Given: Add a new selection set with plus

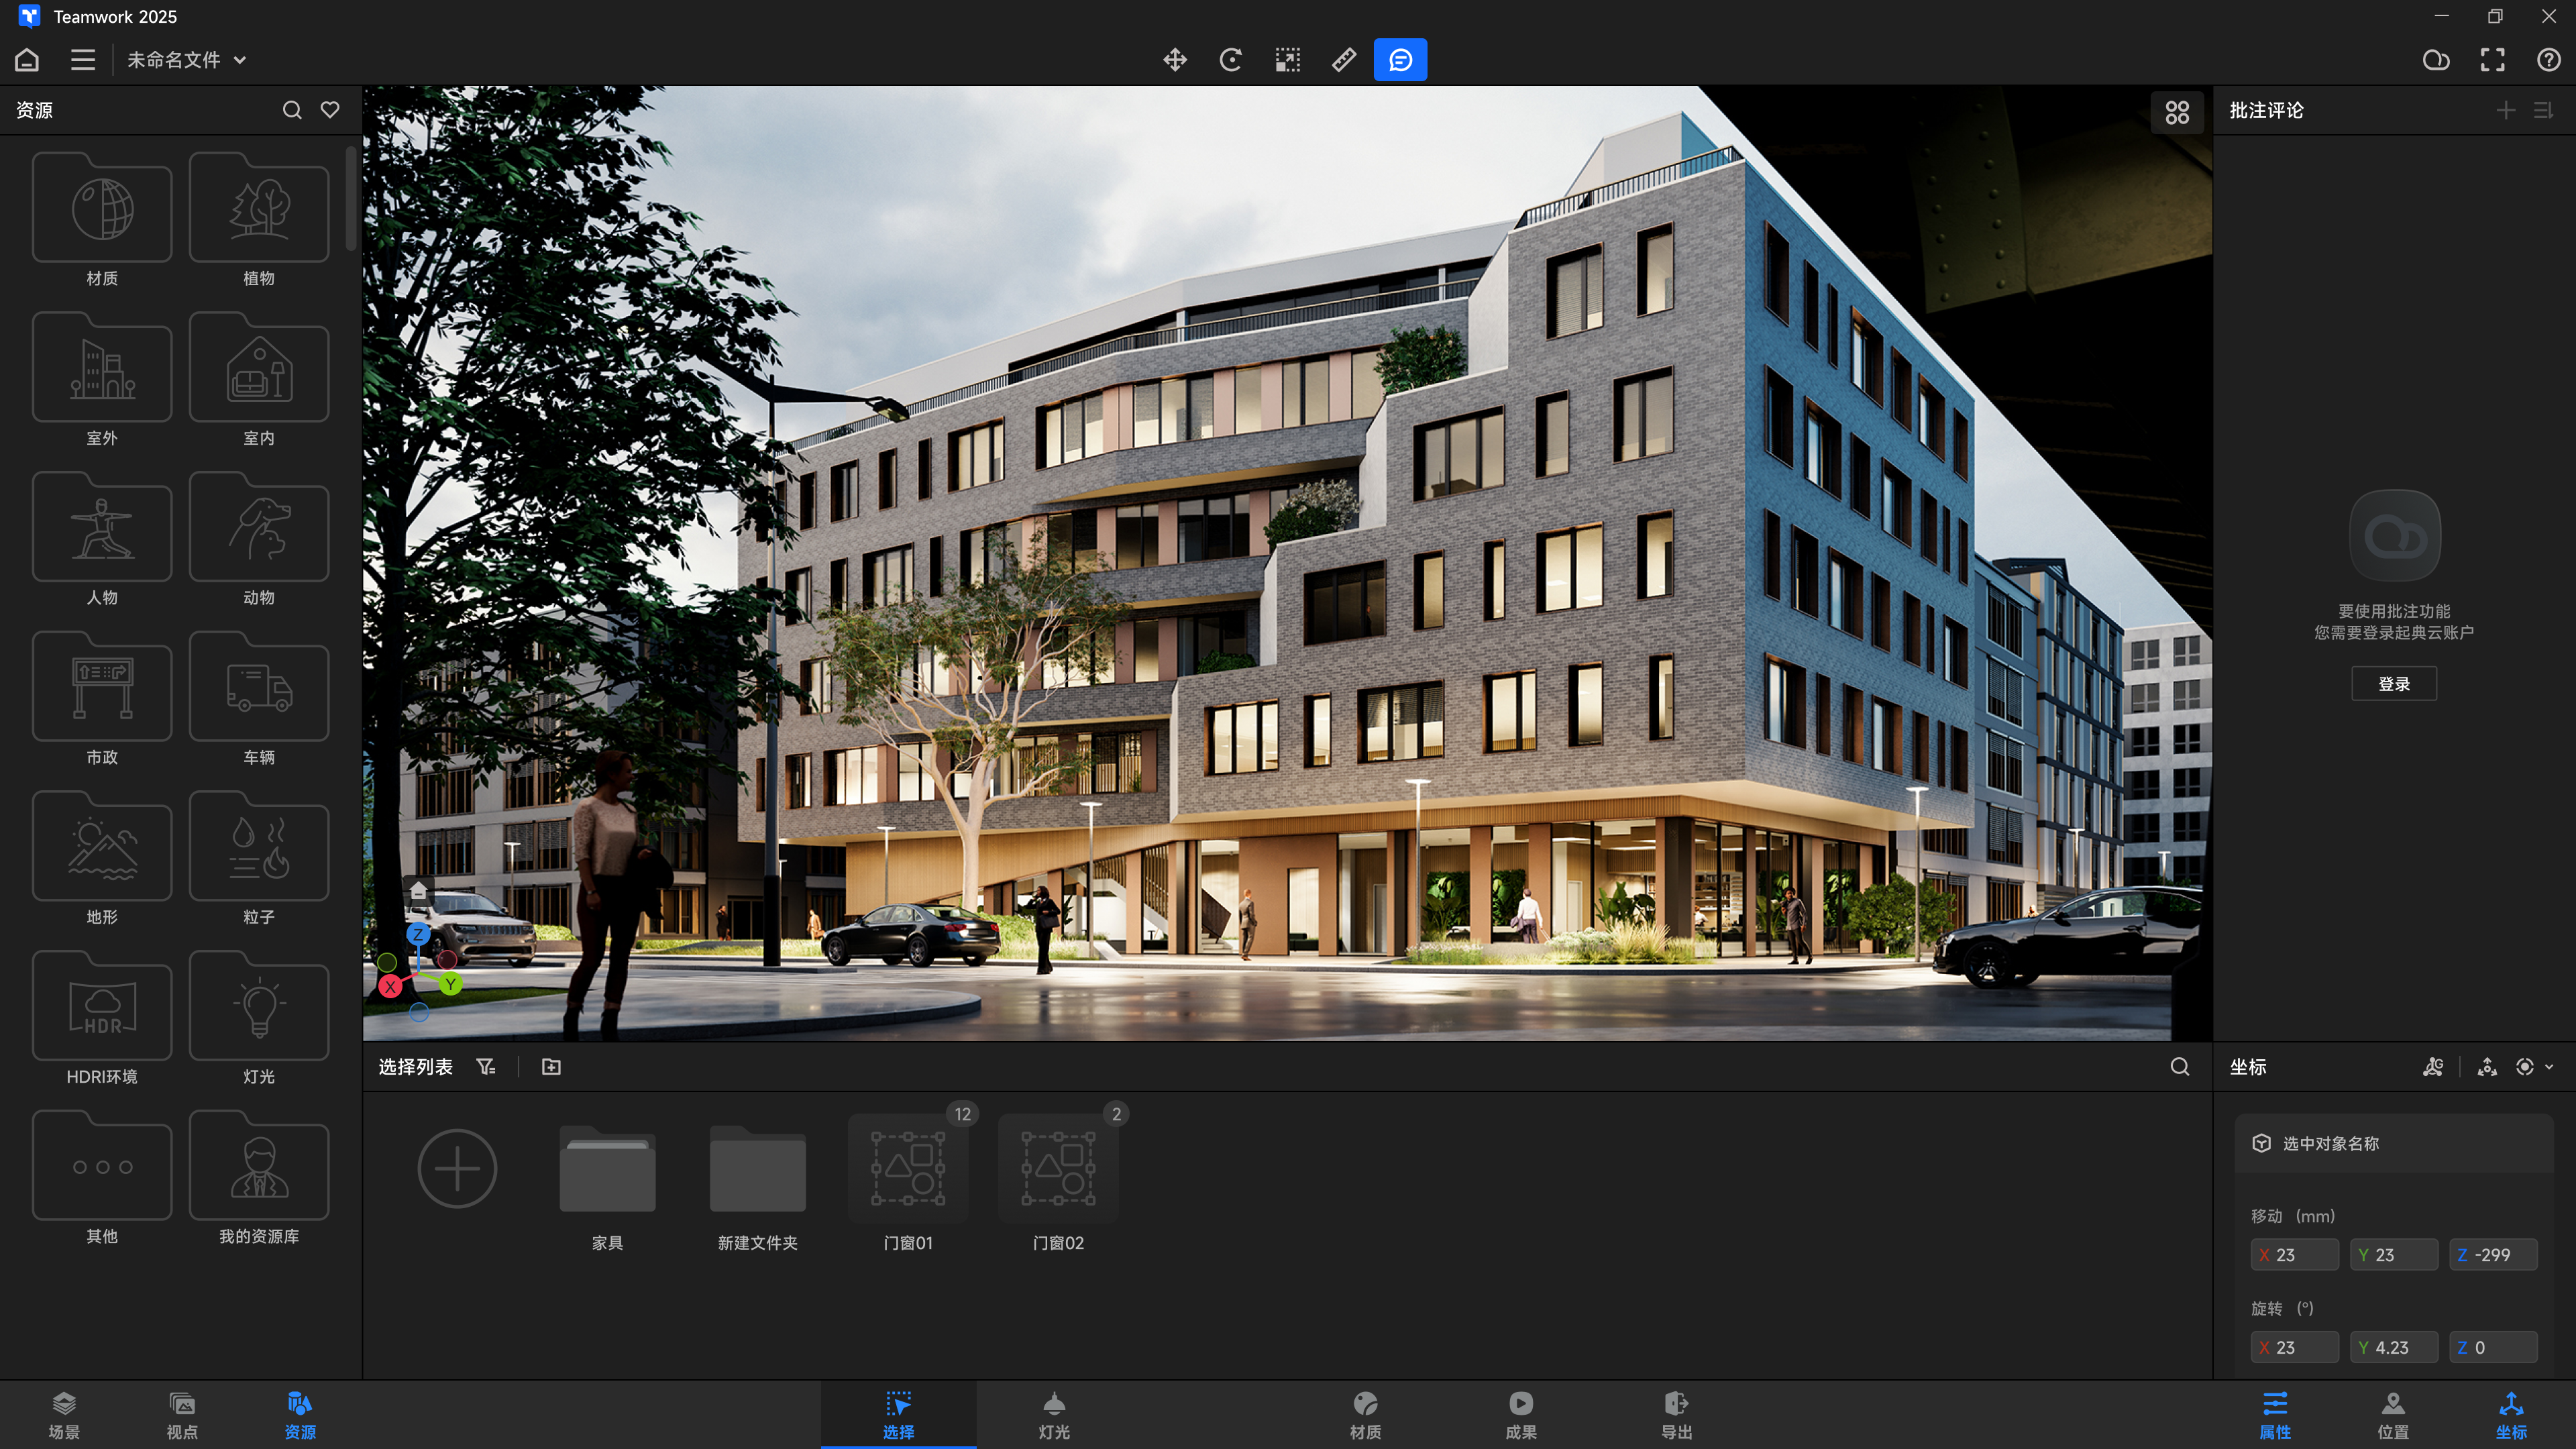Looking at the screenshot, I should pos(457,1168).
